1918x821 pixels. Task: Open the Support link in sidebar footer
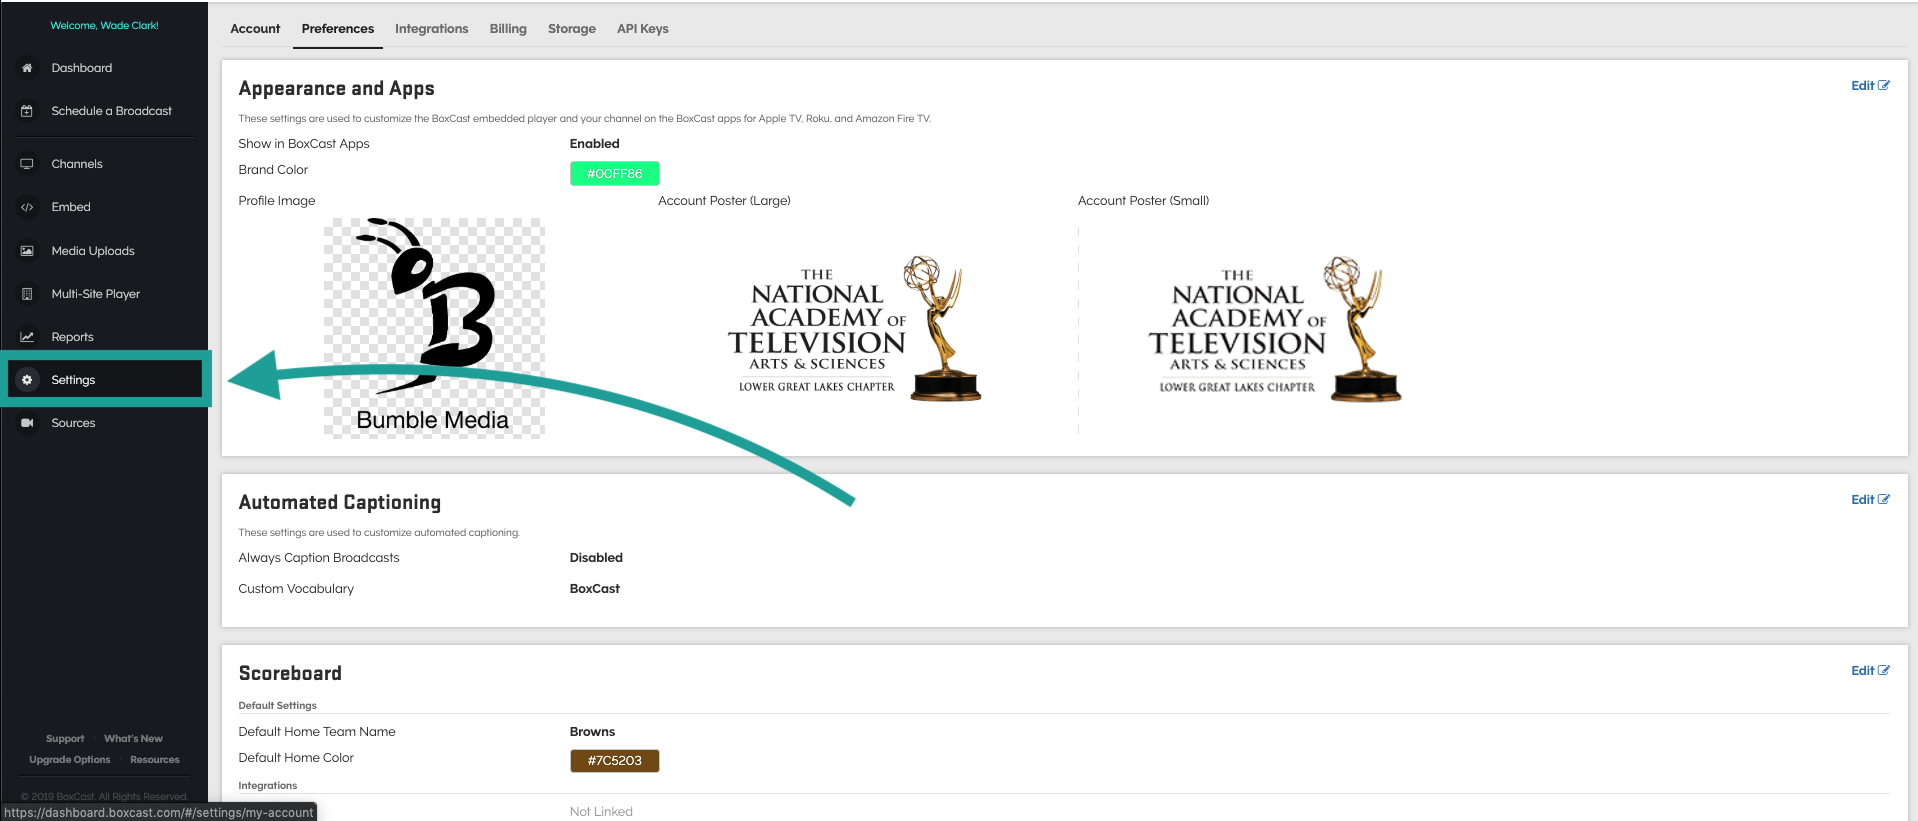[x=65, y=739]
